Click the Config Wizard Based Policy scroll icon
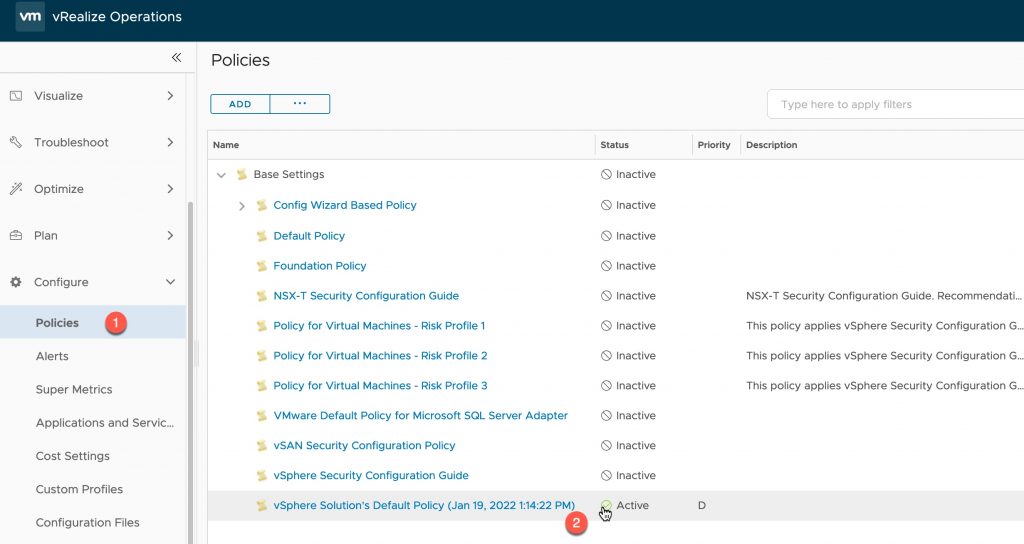The width and height of the screenshot is (1024, 544). pos(261,205)
